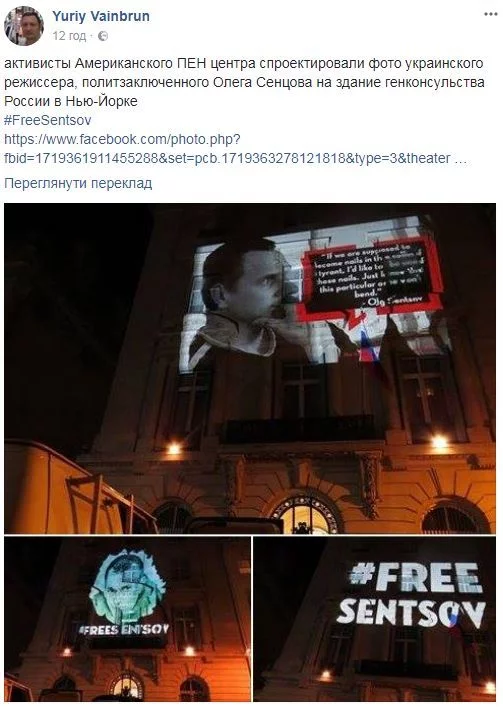Click the Russian flag in main photo
503x707 pixels.
click(x=370, y=345)
